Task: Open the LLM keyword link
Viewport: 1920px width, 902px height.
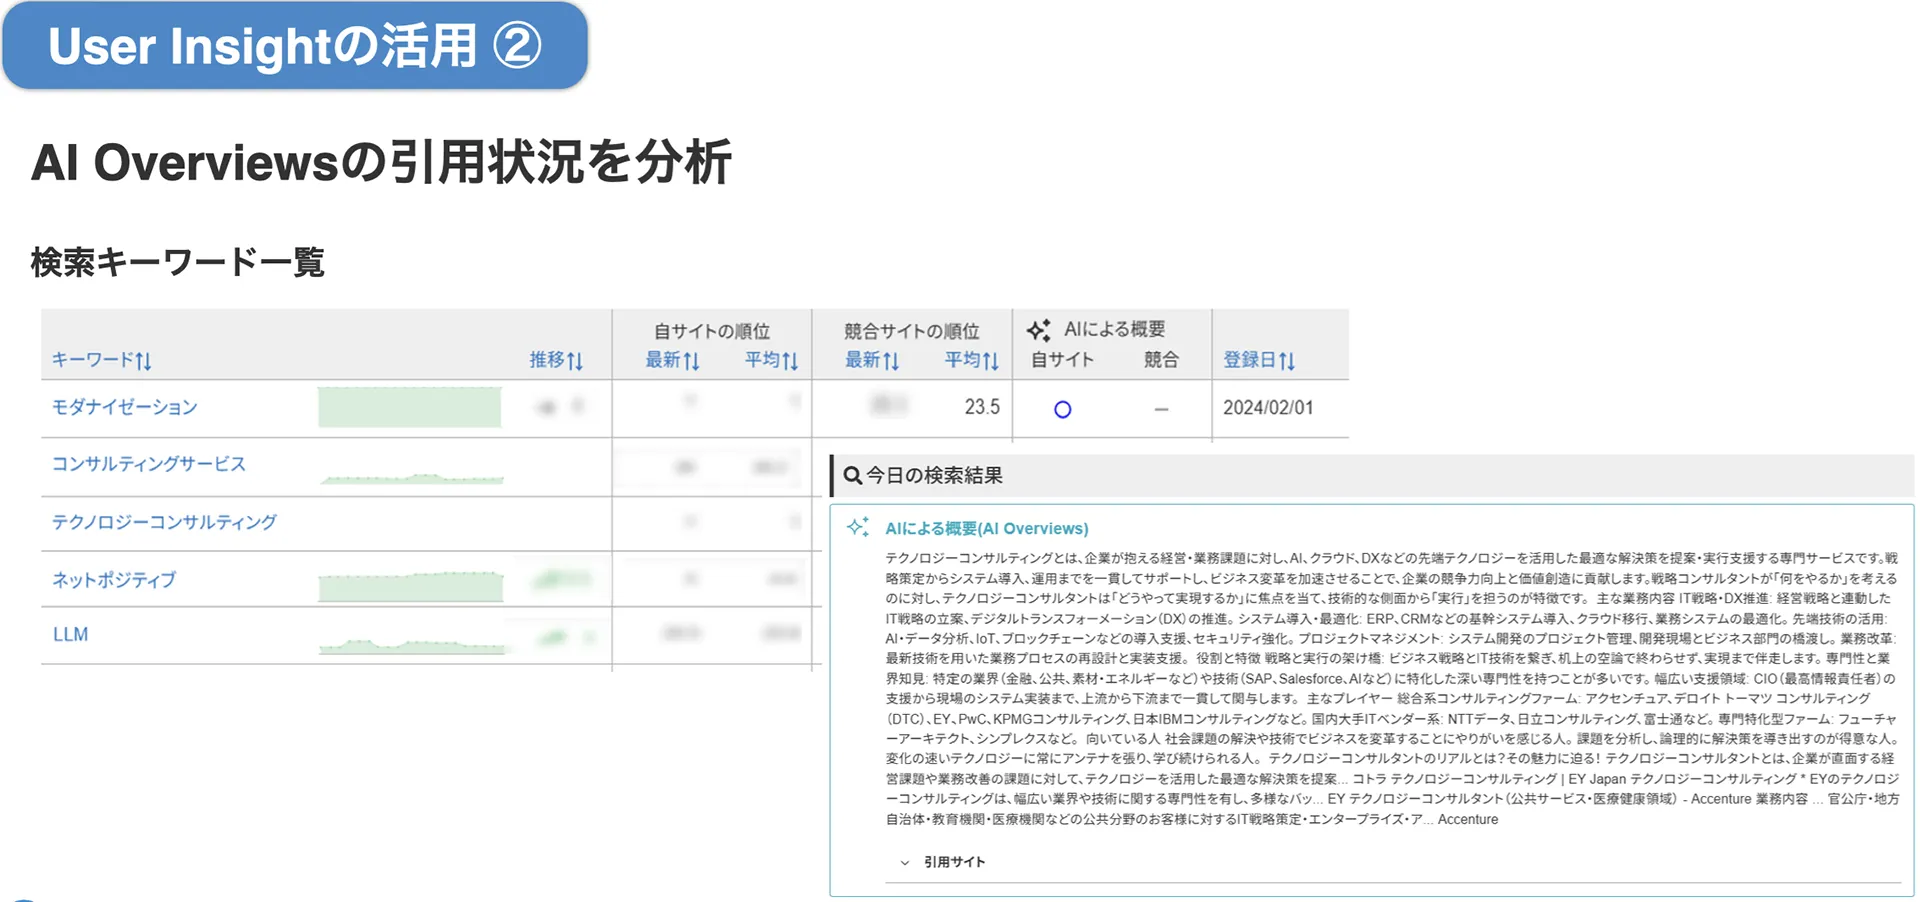Action: pyautogui.click(x=70, y=635)
